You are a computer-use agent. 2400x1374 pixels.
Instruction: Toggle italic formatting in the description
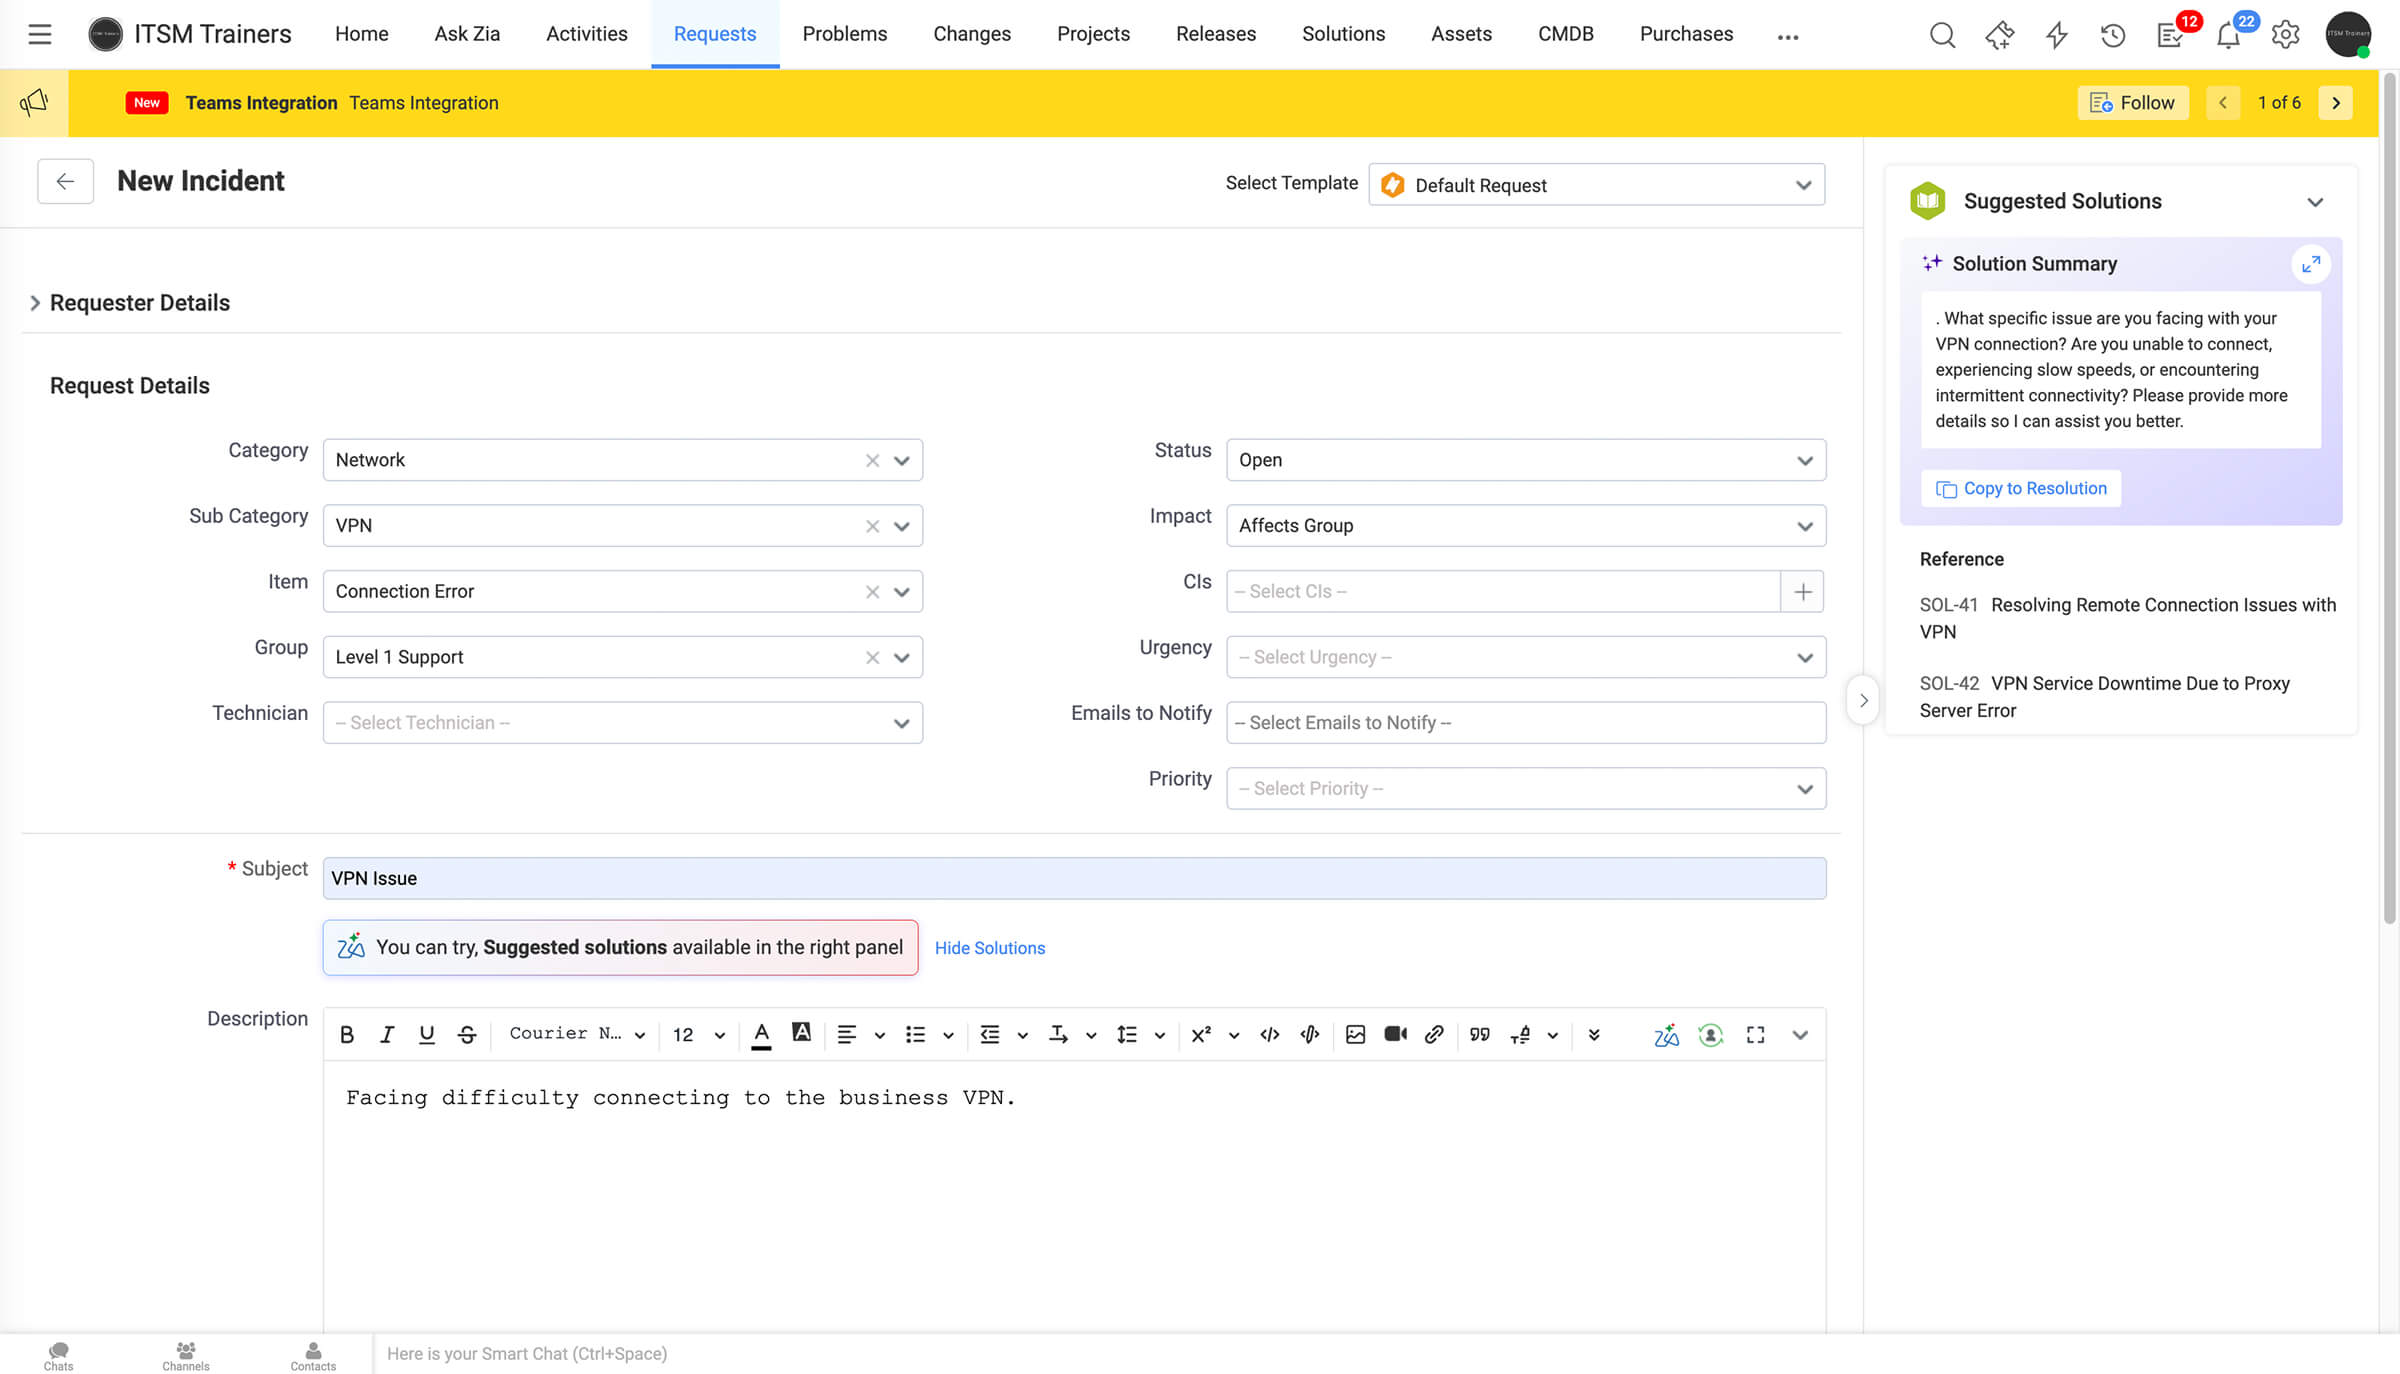pos(387,1035)
